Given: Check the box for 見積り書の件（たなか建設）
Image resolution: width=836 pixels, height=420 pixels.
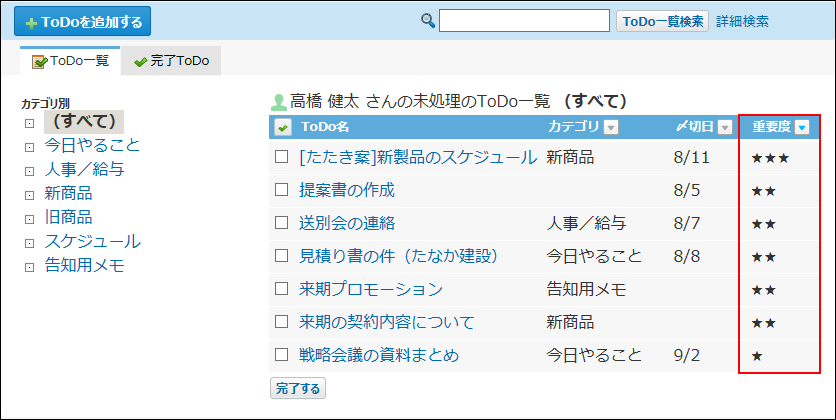Looking at the screenshot, I should (x=282, y=256).
